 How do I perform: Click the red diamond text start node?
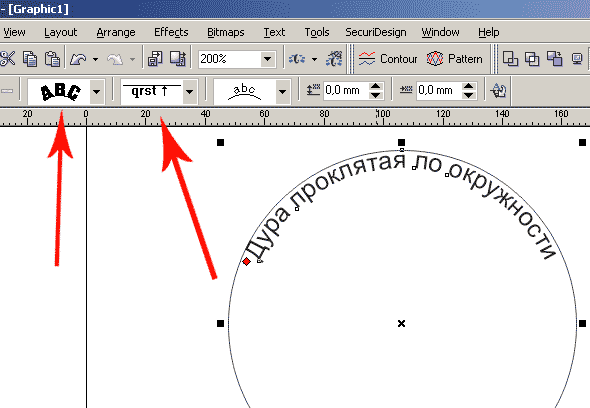click(246, 261)
